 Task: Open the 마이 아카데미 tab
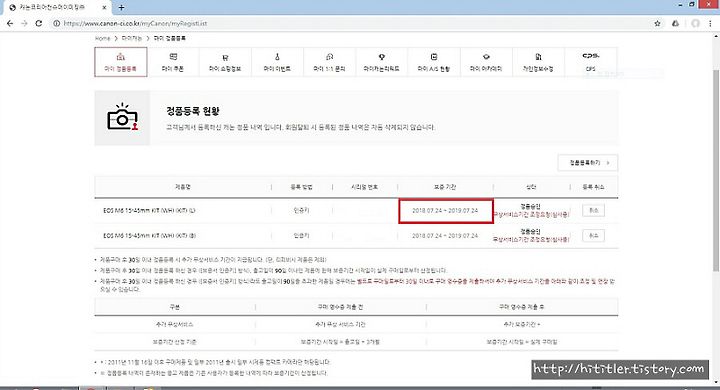[x=486, y=62]
